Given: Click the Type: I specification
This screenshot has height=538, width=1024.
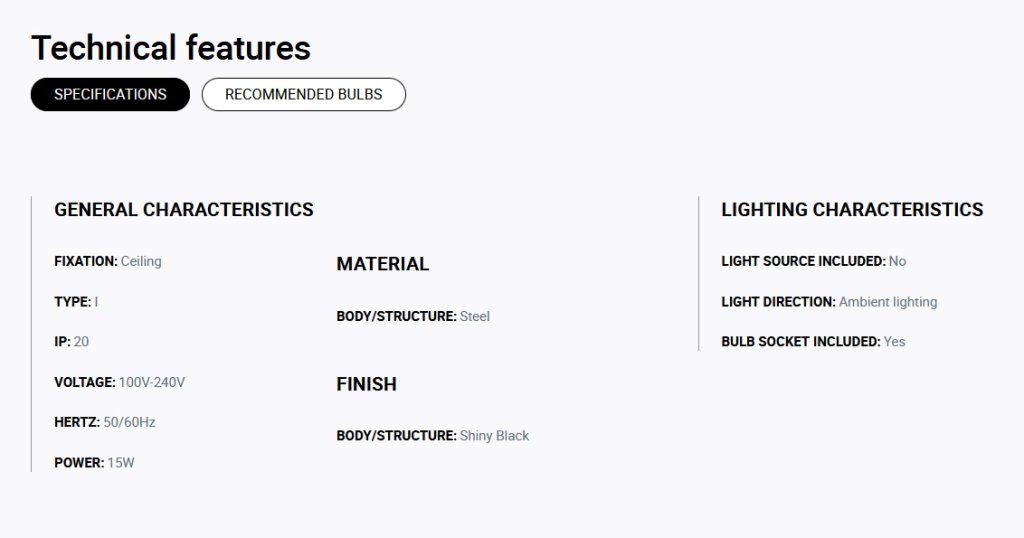Looking at the screenshot, I should click(x=76, y=302).
